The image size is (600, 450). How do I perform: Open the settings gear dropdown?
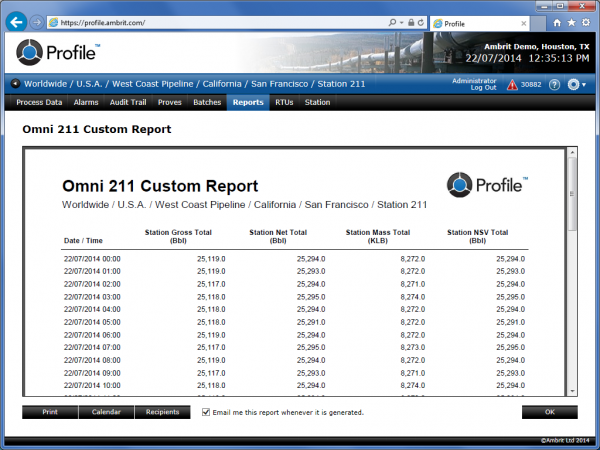coord(577,85)
